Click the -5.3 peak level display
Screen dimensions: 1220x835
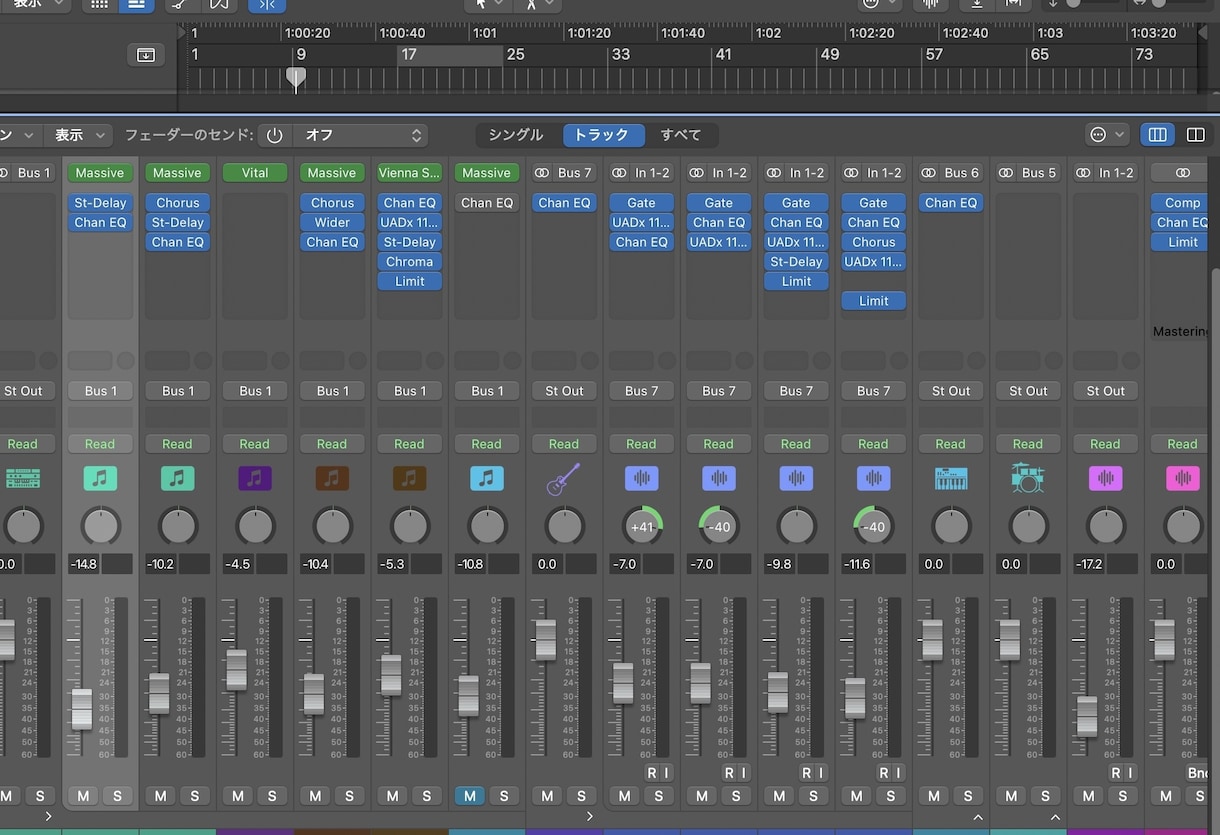[392, 564]
